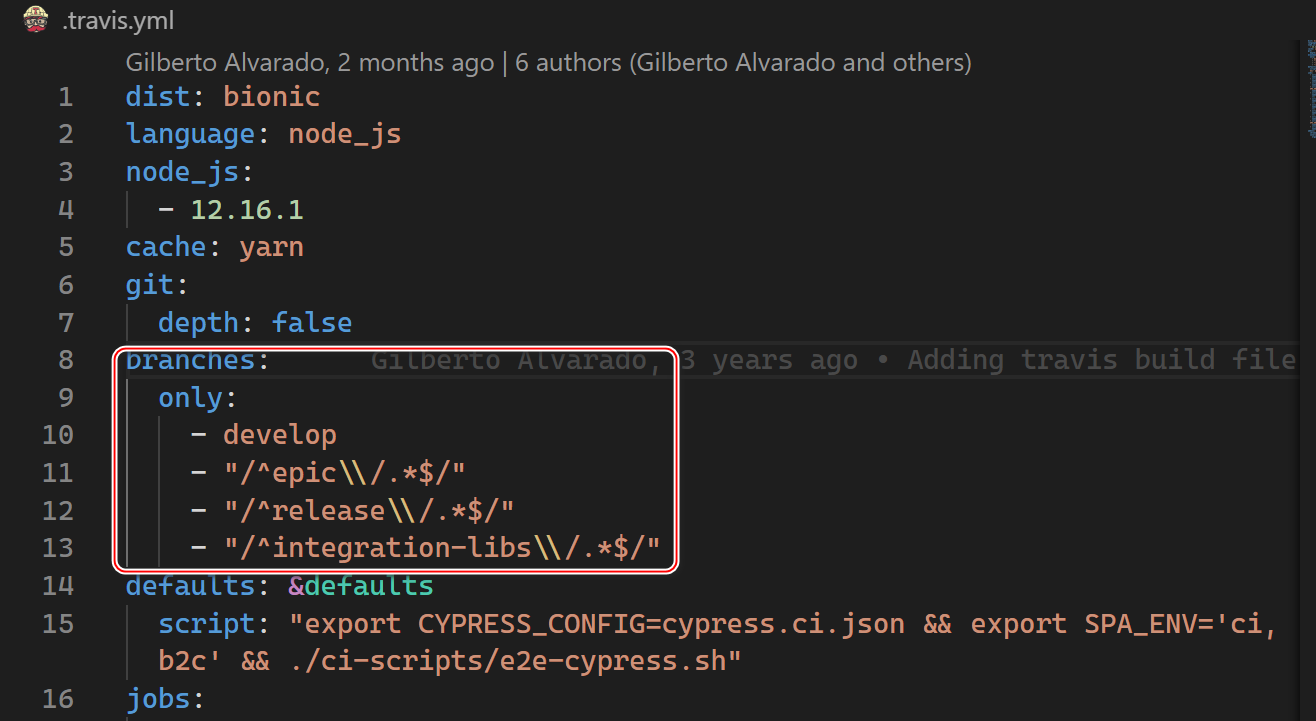The width and height of the screenshot is (1316, 721).
Task: Click the release regex string on line 12
Action: tap(369, 511)
